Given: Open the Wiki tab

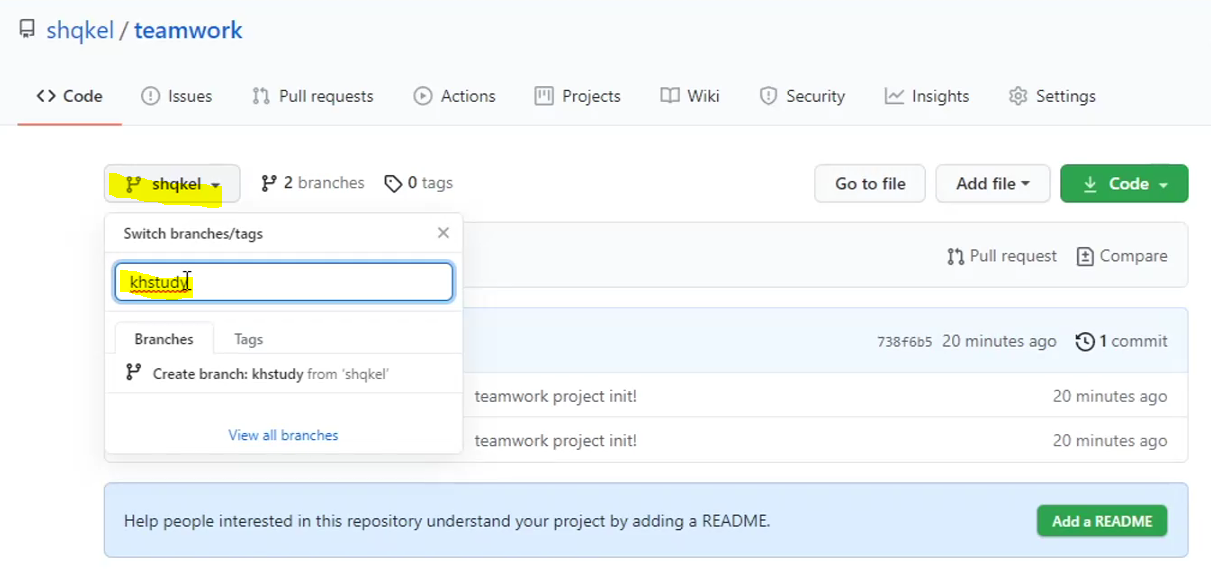Looking at the screenshot, I should coord(690,96).
